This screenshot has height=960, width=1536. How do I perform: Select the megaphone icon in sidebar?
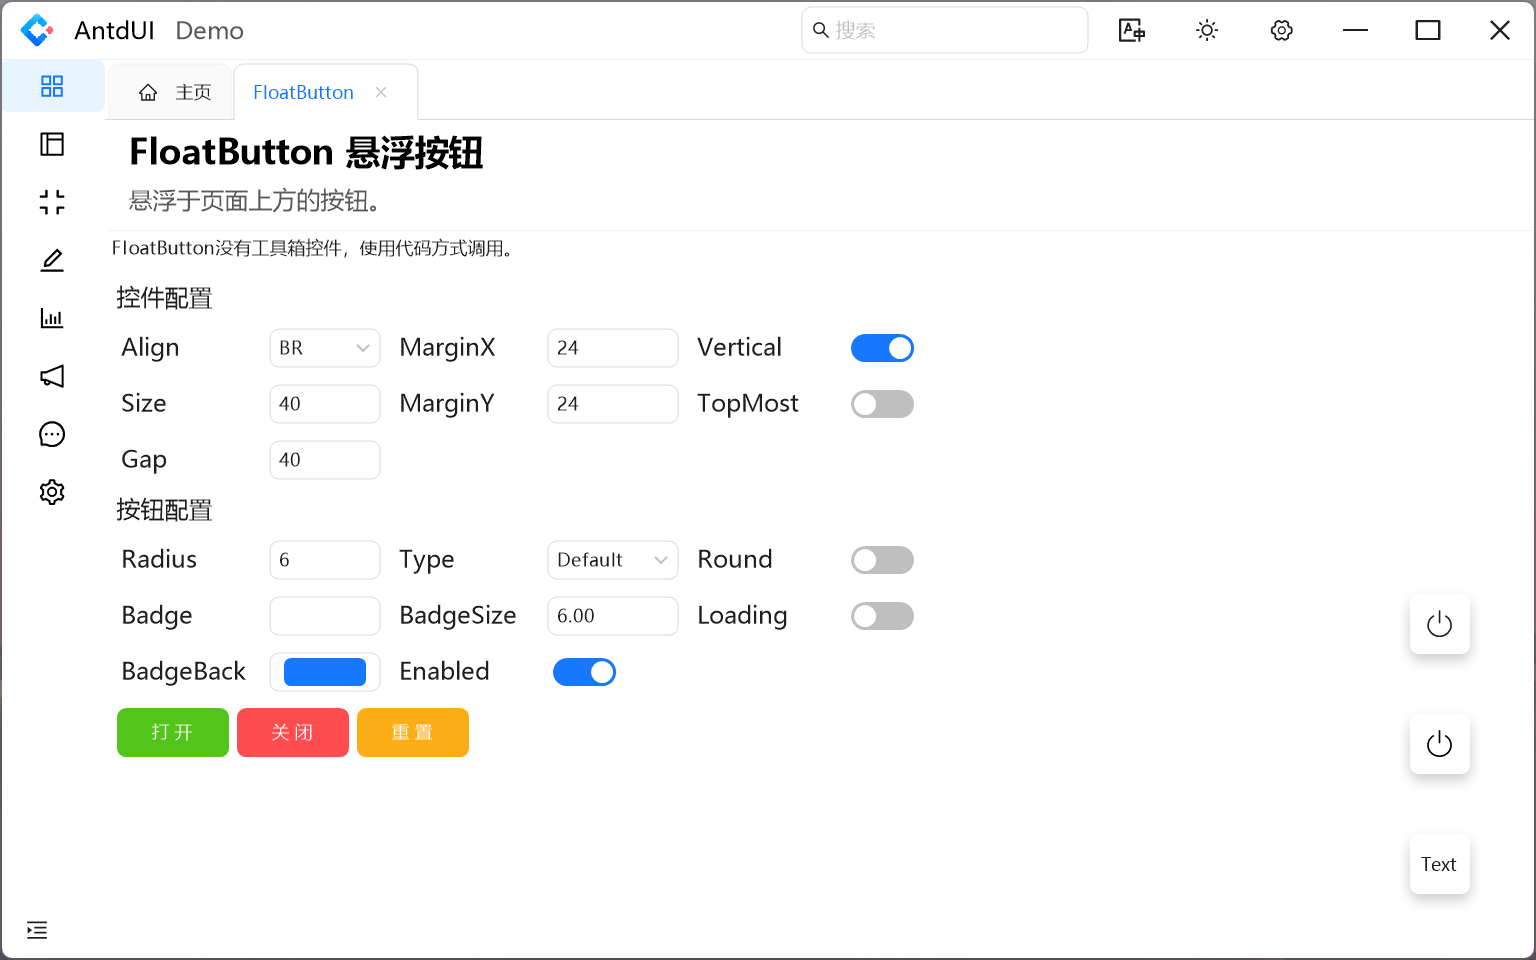pyautogui.click(x=52, y=376)
